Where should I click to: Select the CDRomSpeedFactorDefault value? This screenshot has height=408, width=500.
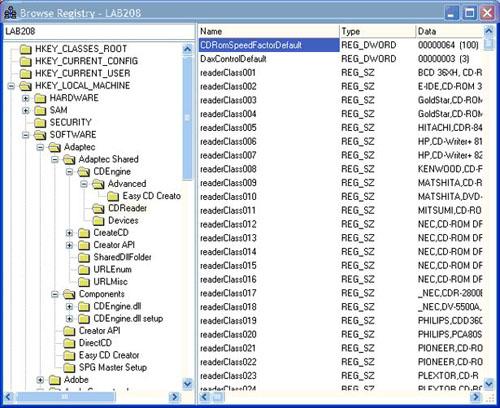tap(269, 45)
